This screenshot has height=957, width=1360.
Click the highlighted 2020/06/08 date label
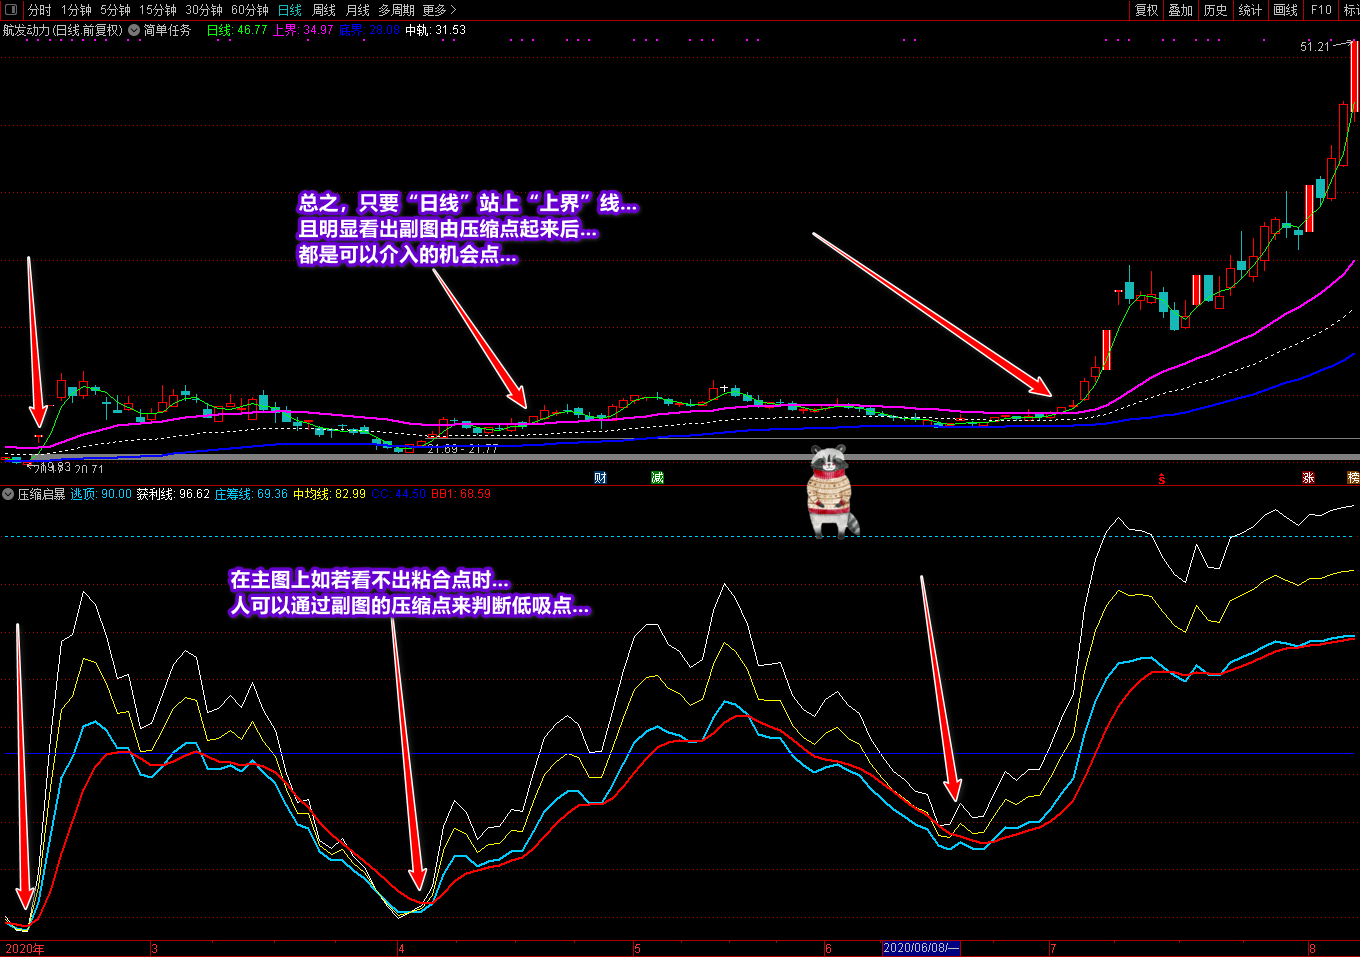[921, 949]
